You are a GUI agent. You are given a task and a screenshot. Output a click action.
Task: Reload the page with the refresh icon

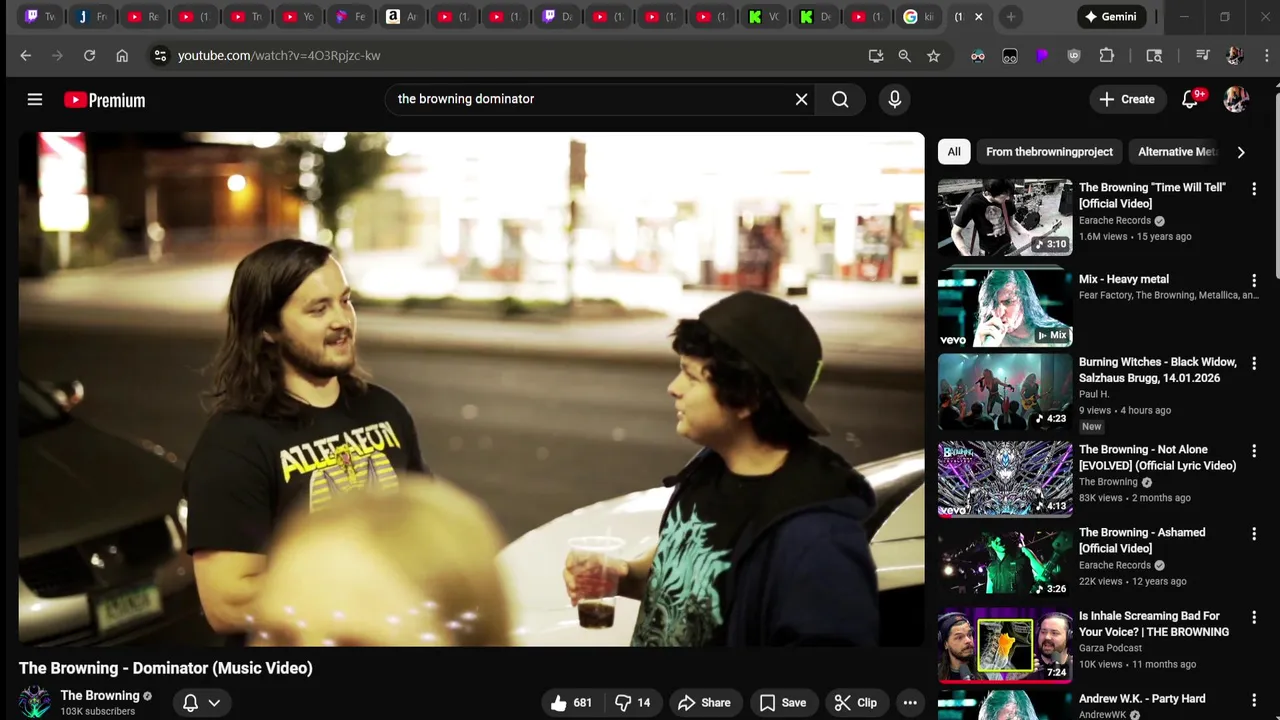pyautogui.click(x=89, y=56)
